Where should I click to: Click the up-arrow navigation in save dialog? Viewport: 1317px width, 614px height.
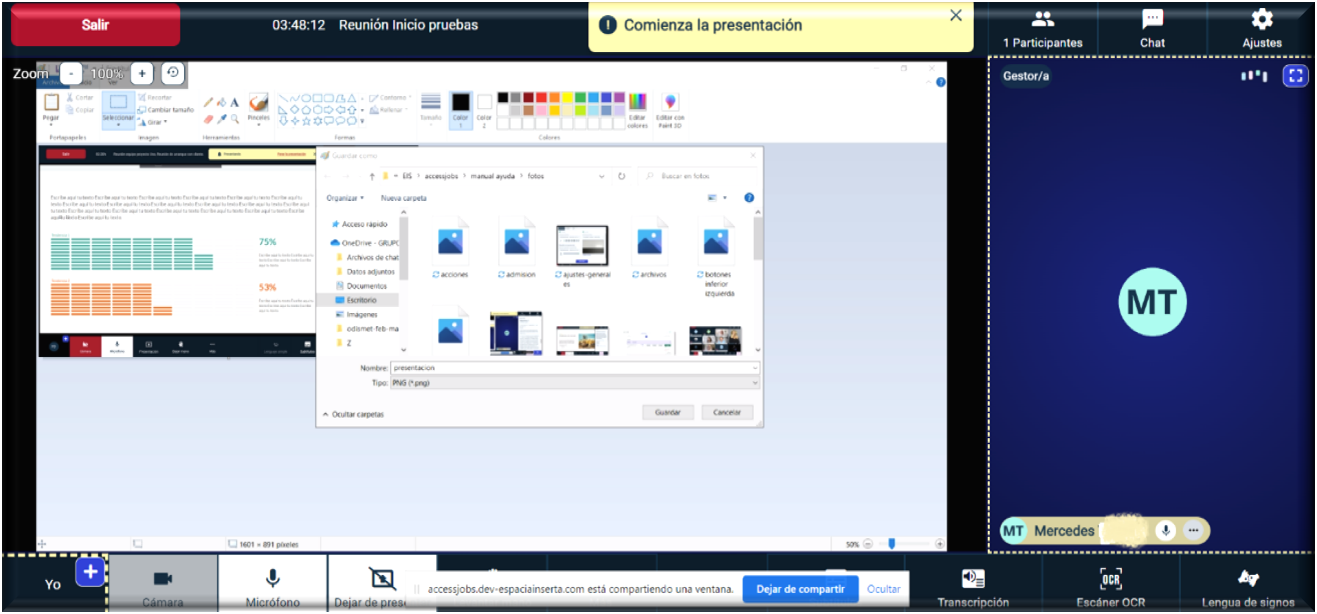point(372,176)
